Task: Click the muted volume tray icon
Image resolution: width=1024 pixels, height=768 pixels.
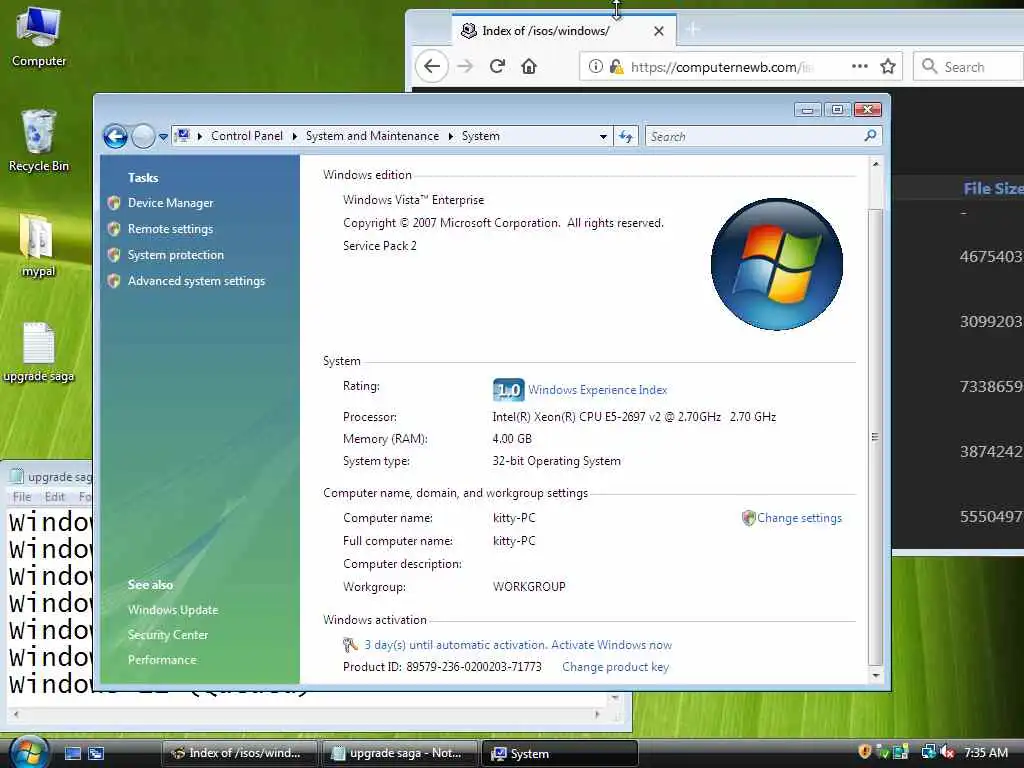Action: click(x=948, y=752)
